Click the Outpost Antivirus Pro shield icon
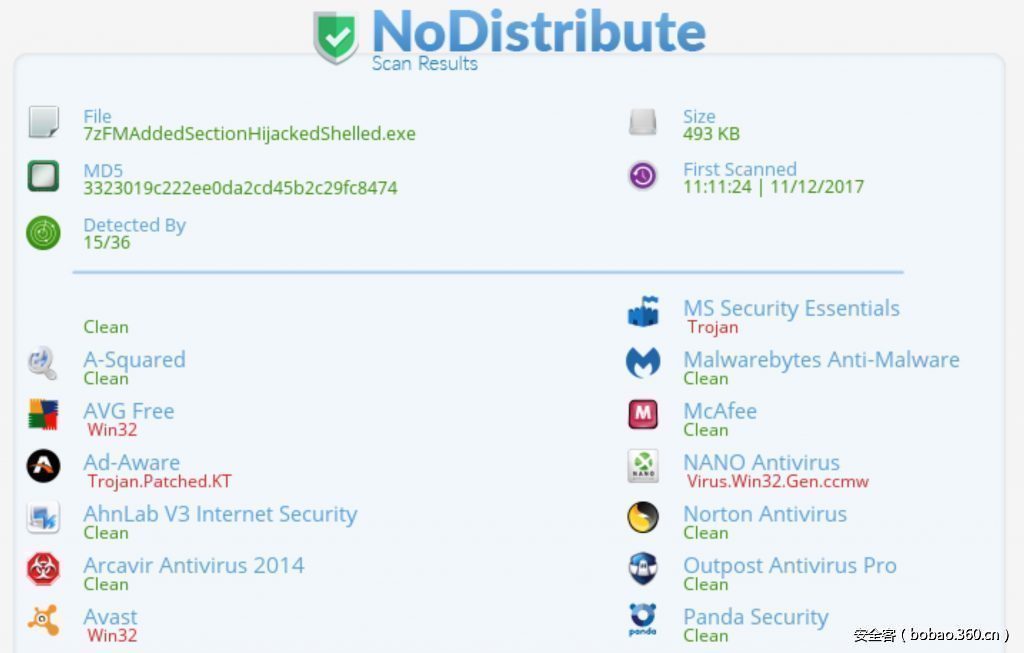Image resolution: width=1024 pixels, height=653 pixels. [643, 569]
